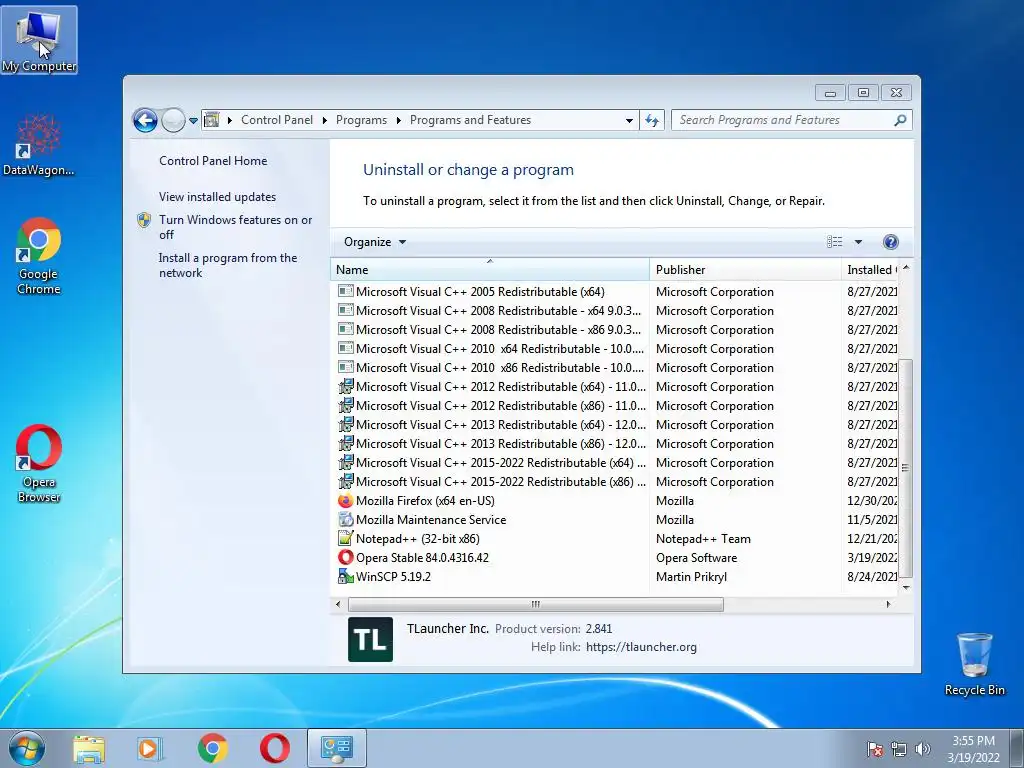Launch Windows Media Player from taskbar

[150, 748]
